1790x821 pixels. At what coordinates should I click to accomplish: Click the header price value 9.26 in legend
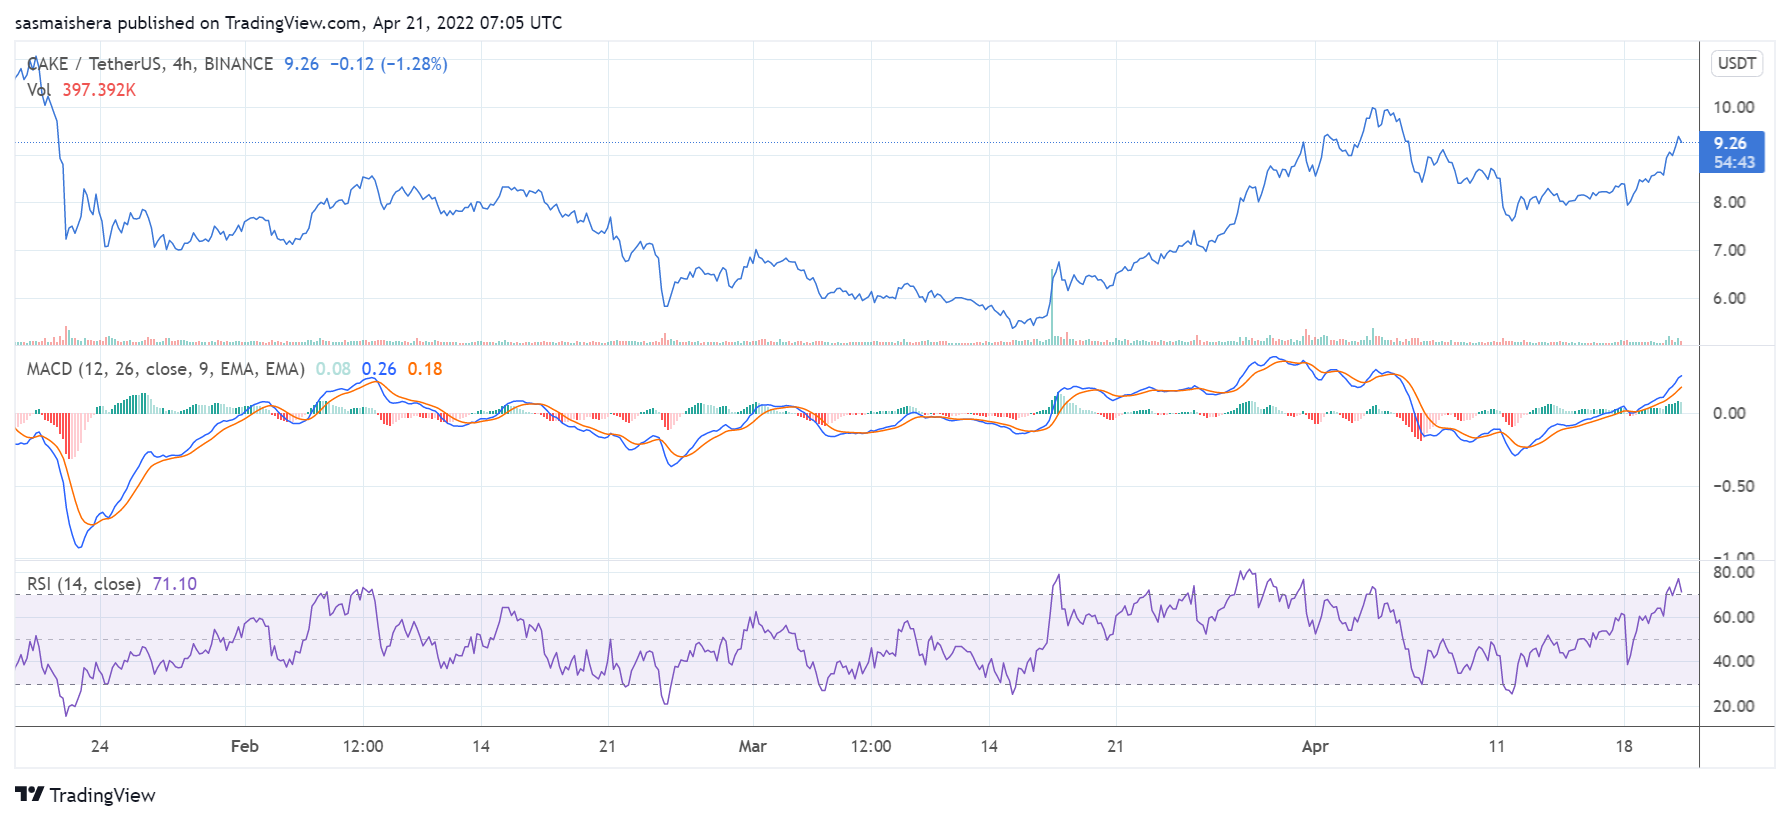pos(301,64)
